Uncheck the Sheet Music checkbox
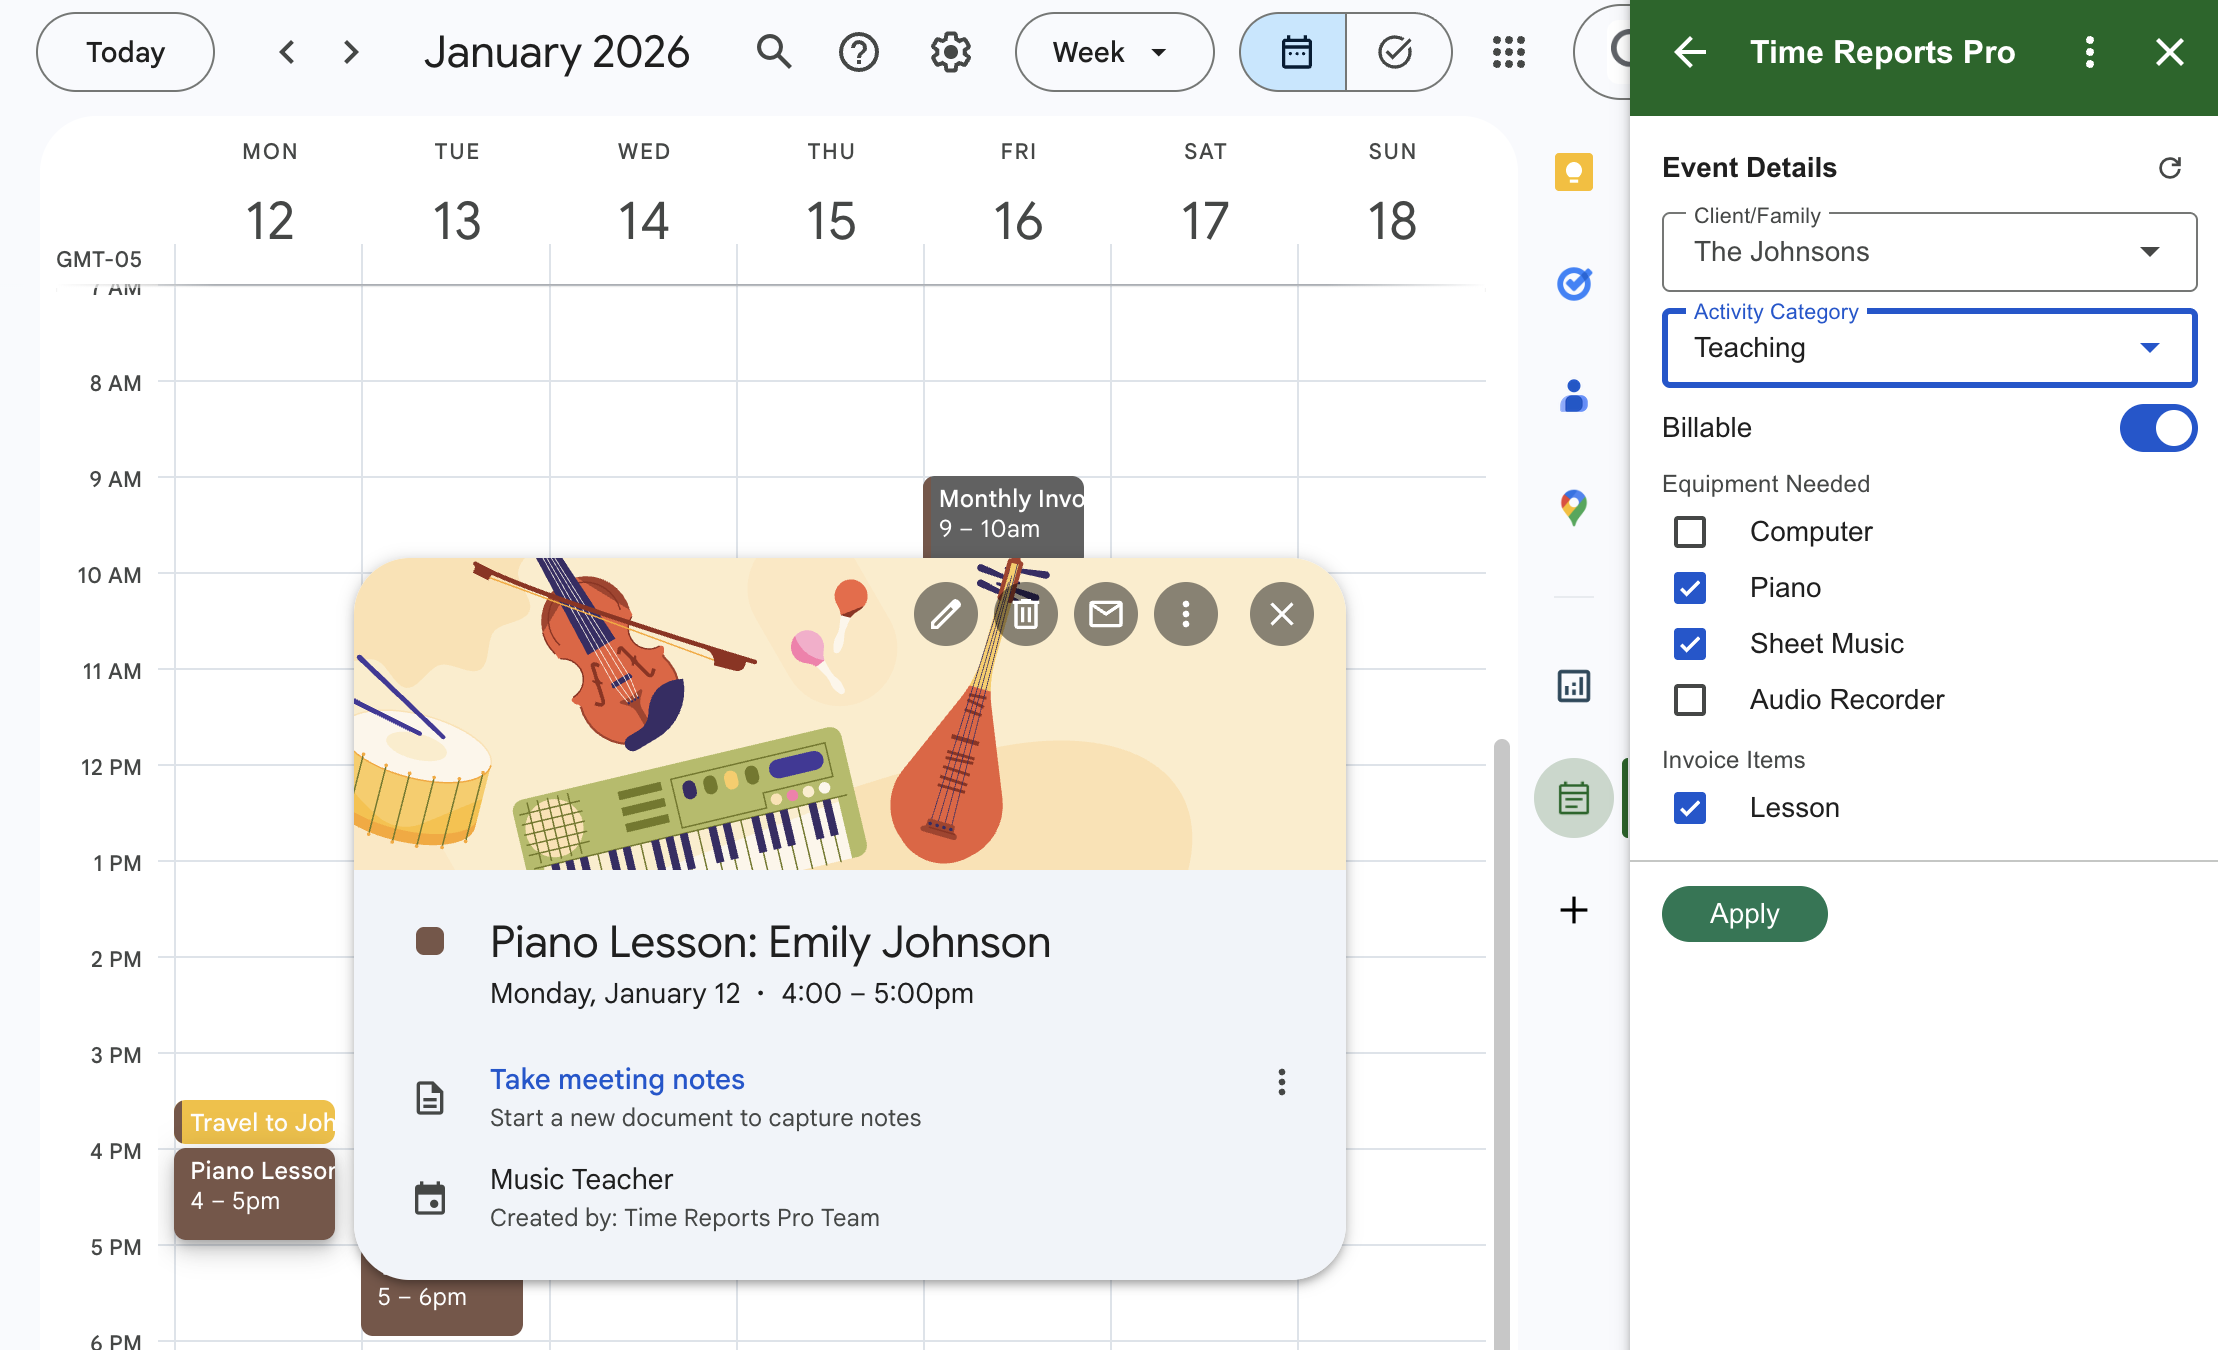This screenshot has height=1350, width=2218. coord(1690,644)
